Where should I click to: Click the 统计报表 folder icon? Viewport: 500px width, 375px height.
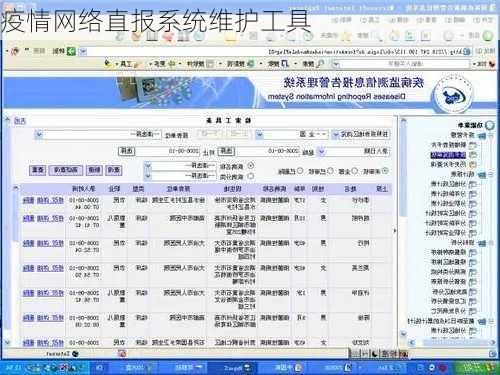(482, 174)
